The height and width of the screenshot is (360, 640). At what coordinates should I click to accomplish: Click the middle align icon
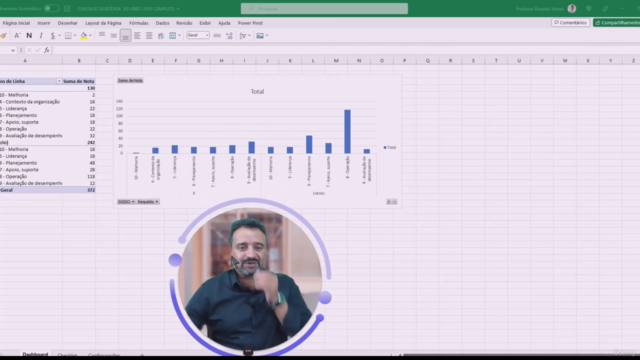(113, 36)
